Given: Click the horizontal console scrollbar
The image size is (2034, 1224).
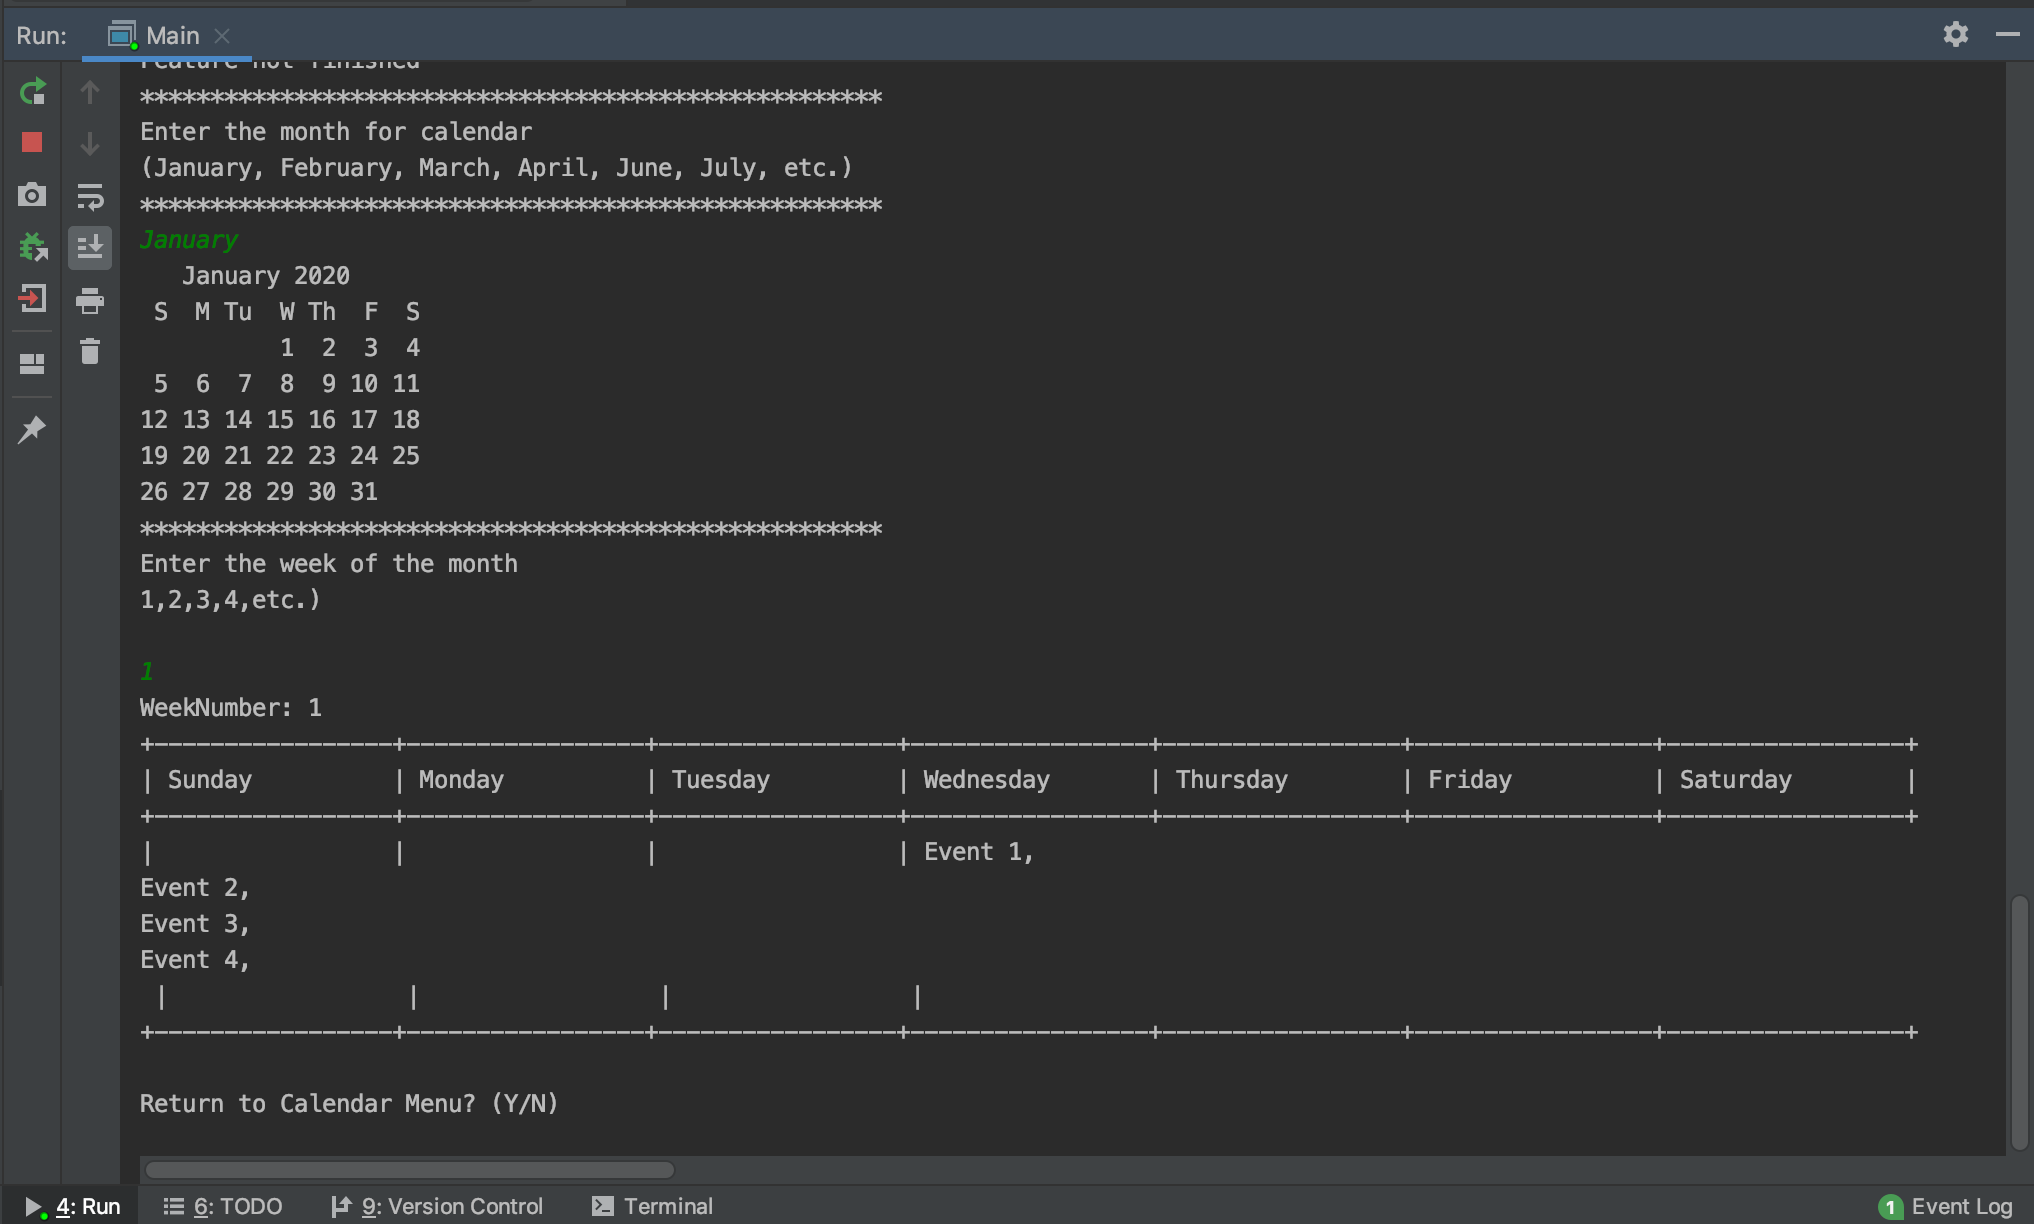Looking at the screenshot, I should click(410, 1169).
